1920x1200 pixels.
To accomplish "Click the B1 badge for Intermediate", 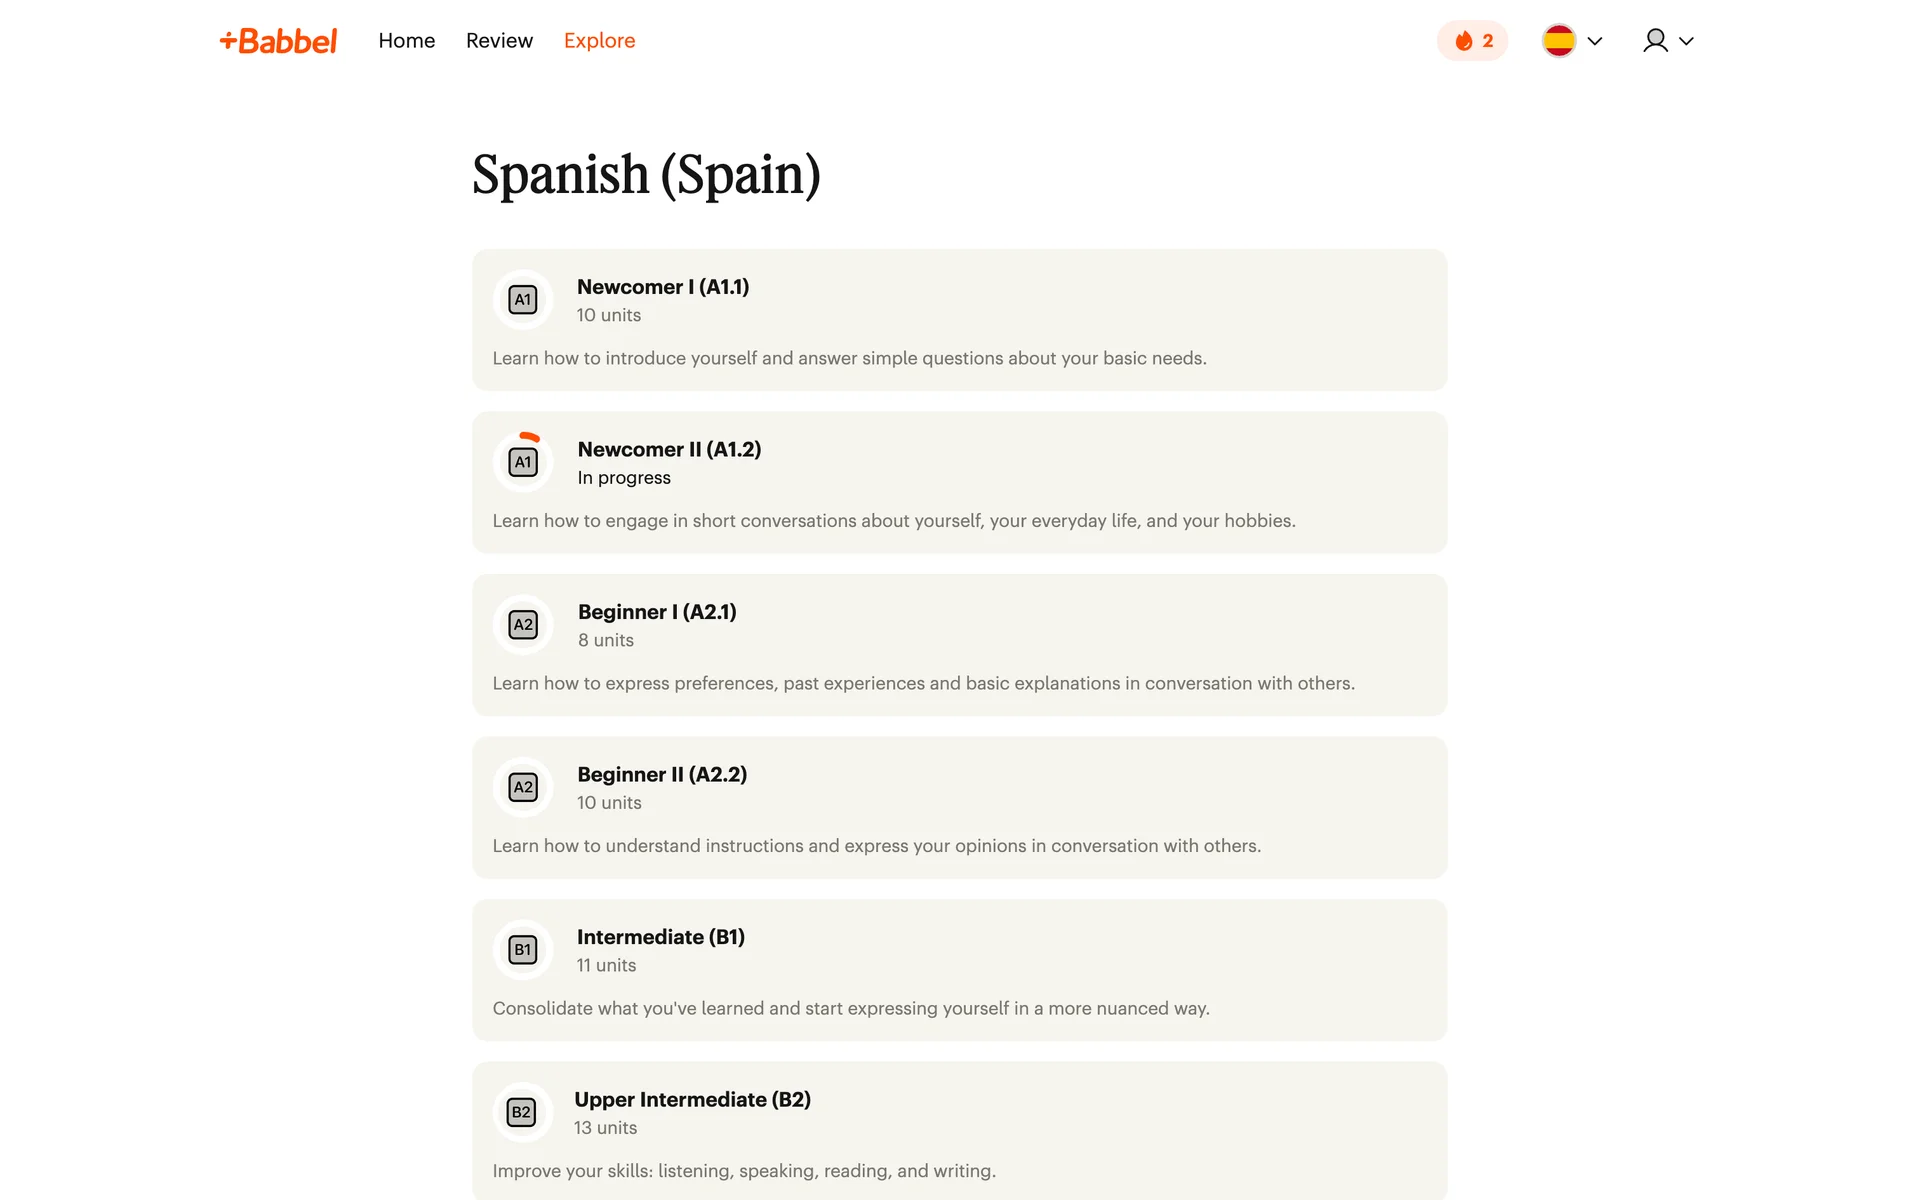I will click(523, 950).
